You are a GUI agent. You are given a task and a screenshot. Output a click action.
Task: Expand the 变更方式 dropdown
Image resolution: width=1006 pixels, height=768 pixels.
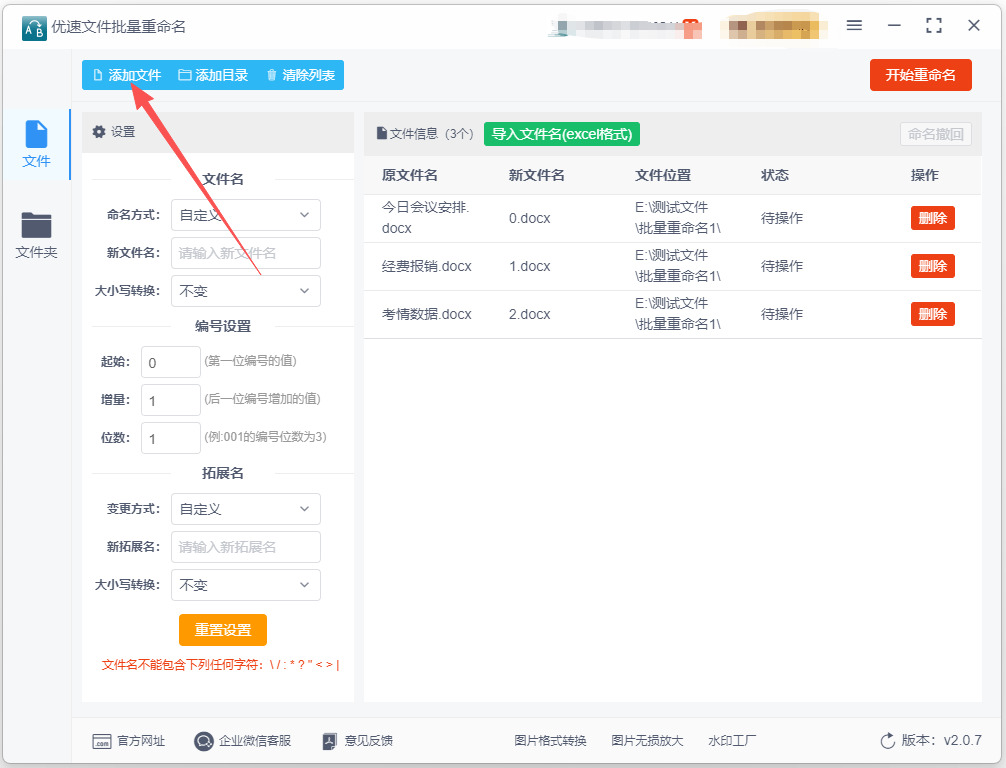tap(246, 509)
